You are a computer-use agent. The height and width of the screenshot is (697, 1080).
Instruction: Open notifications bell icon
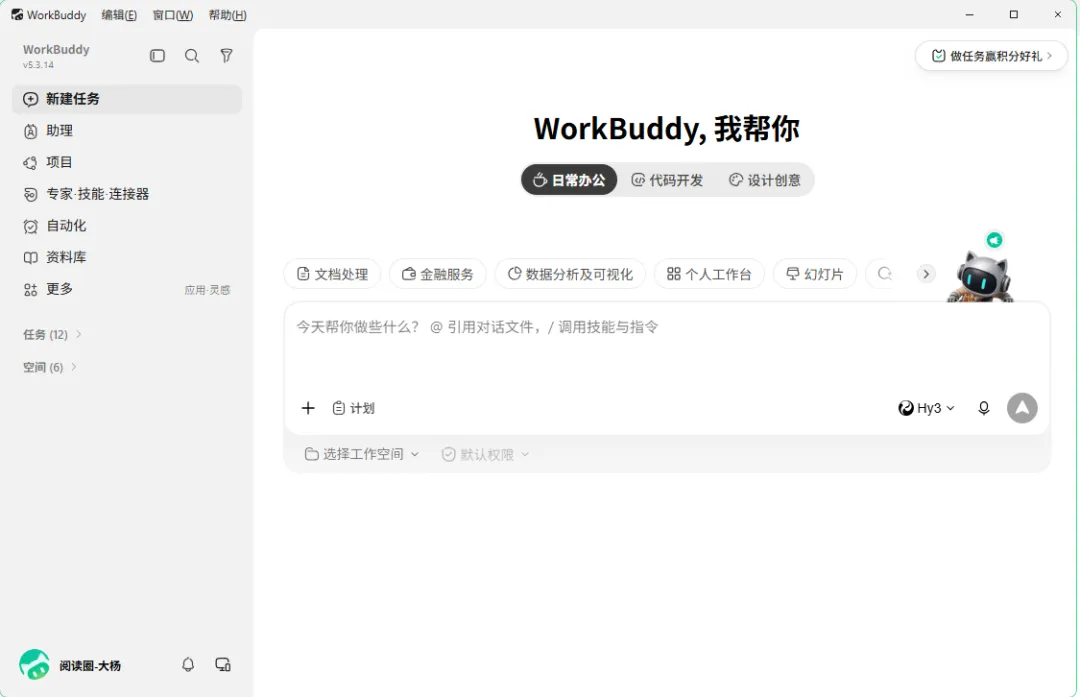coord(188,665)
